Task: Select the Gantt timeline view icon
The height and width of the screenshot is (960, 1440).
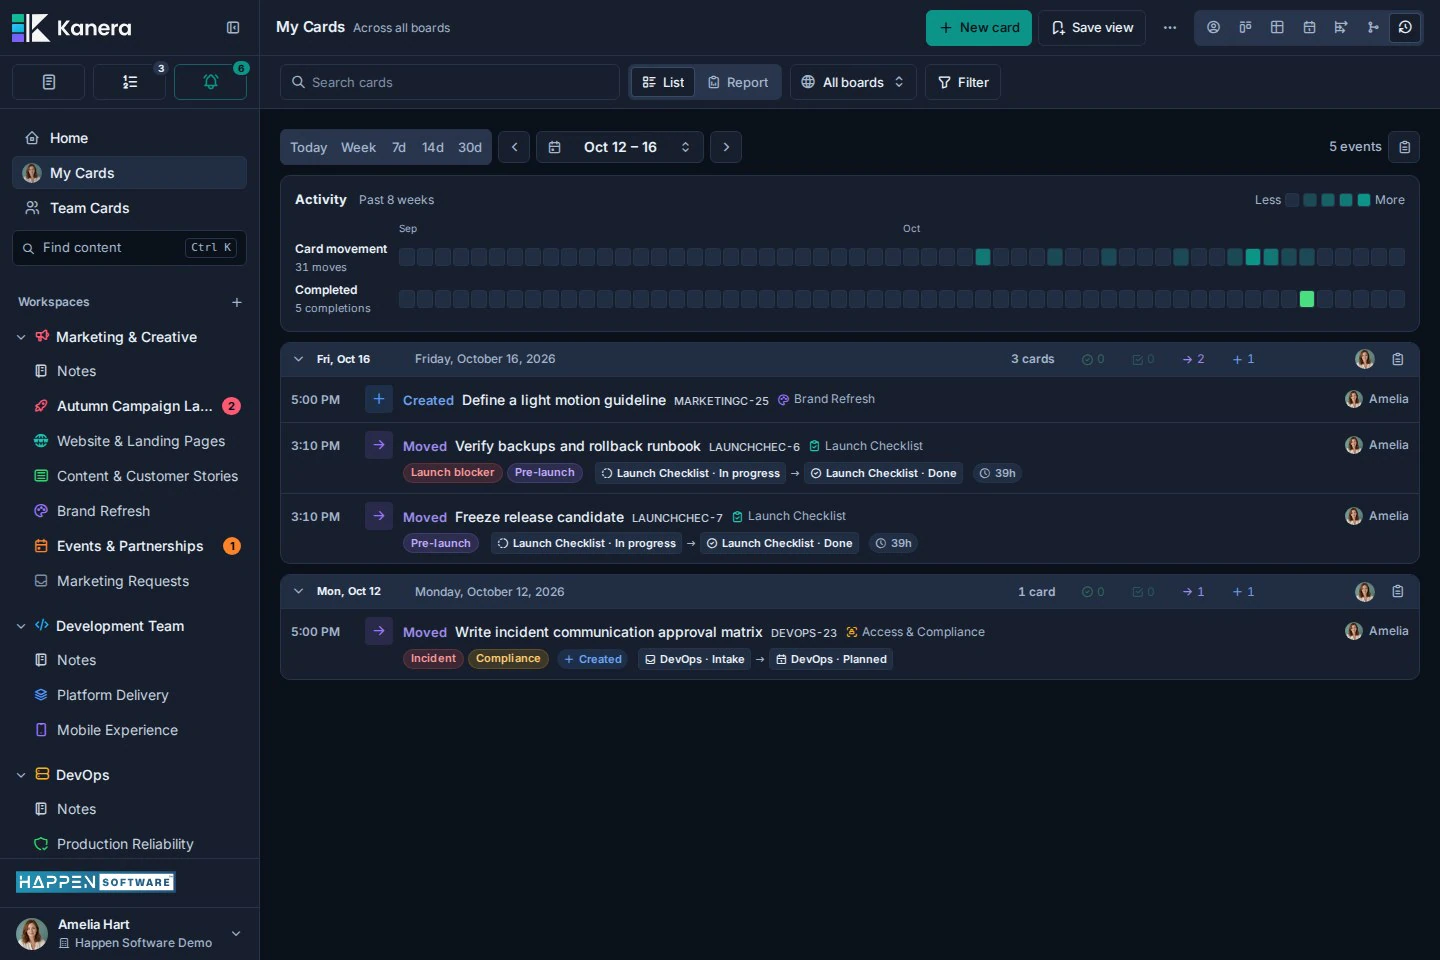Action: pos(1341,27)
